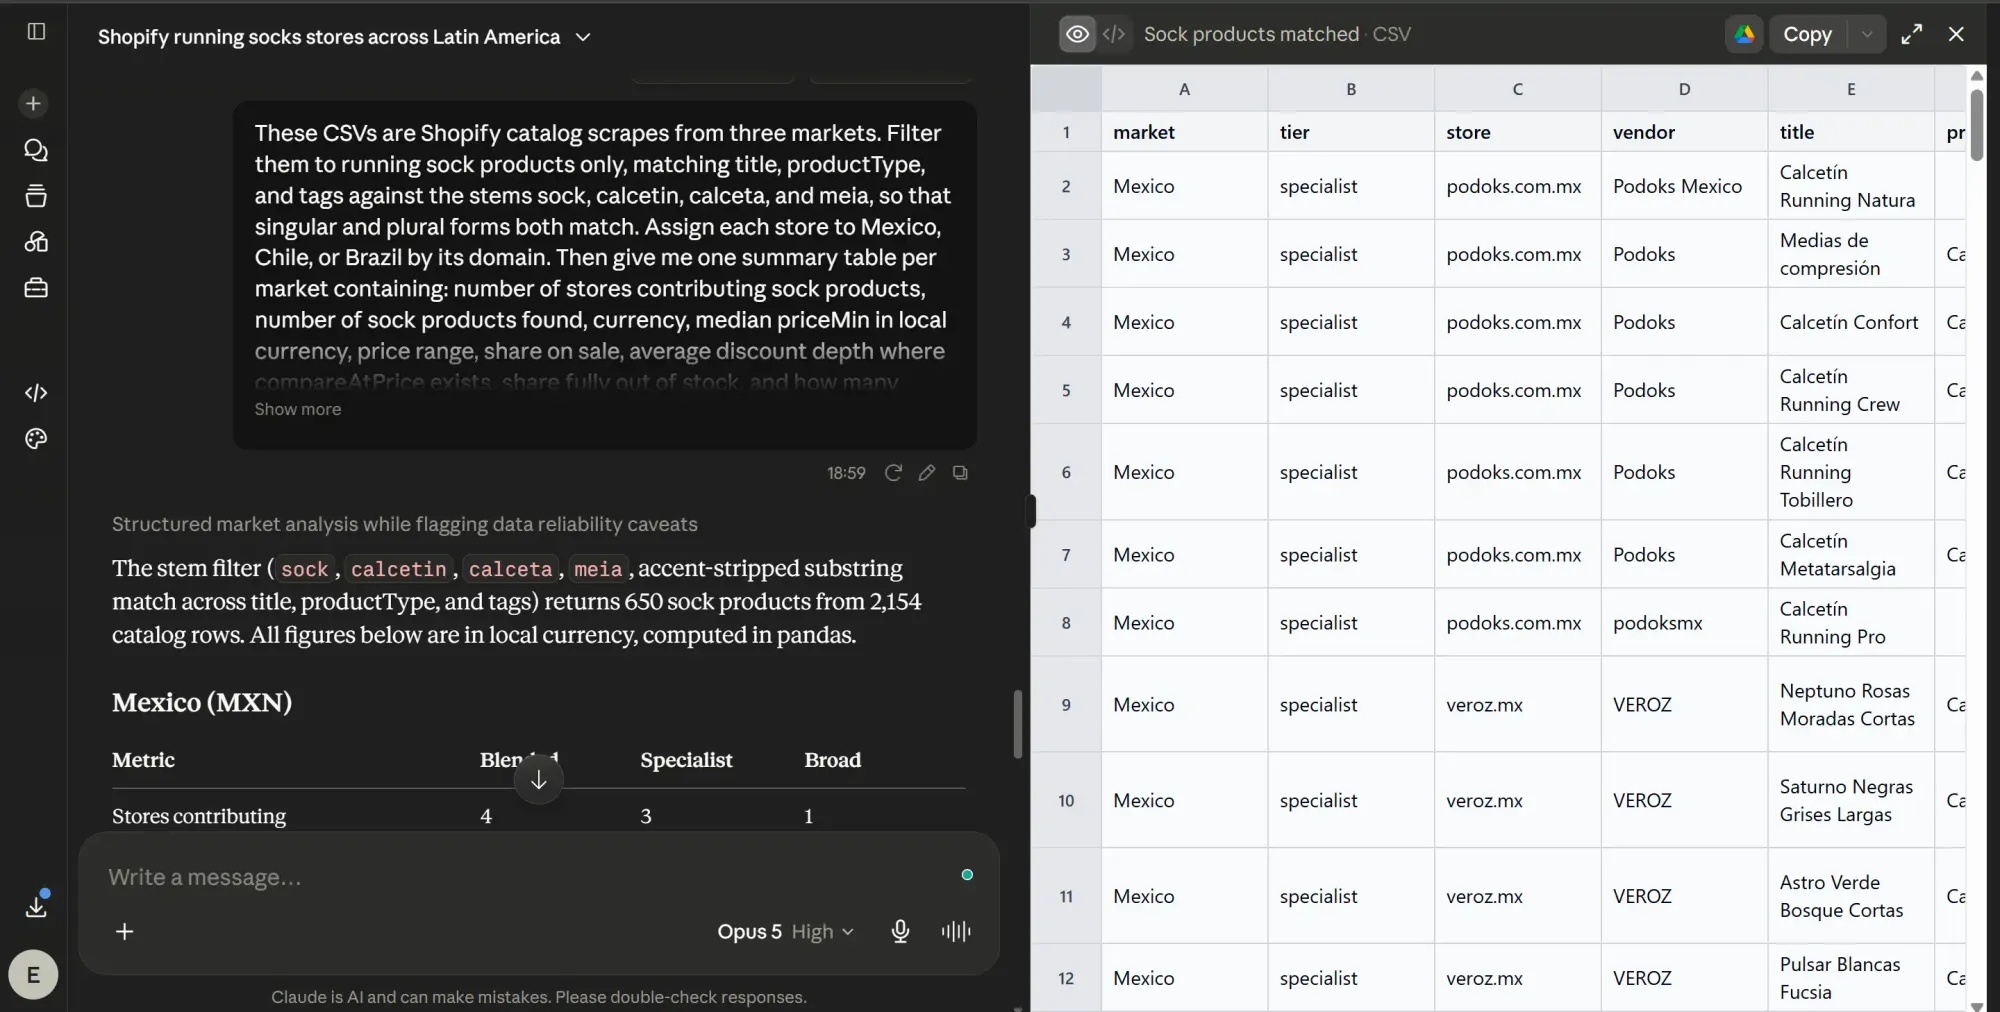Open the code icon in sidebar

point(36,393)
